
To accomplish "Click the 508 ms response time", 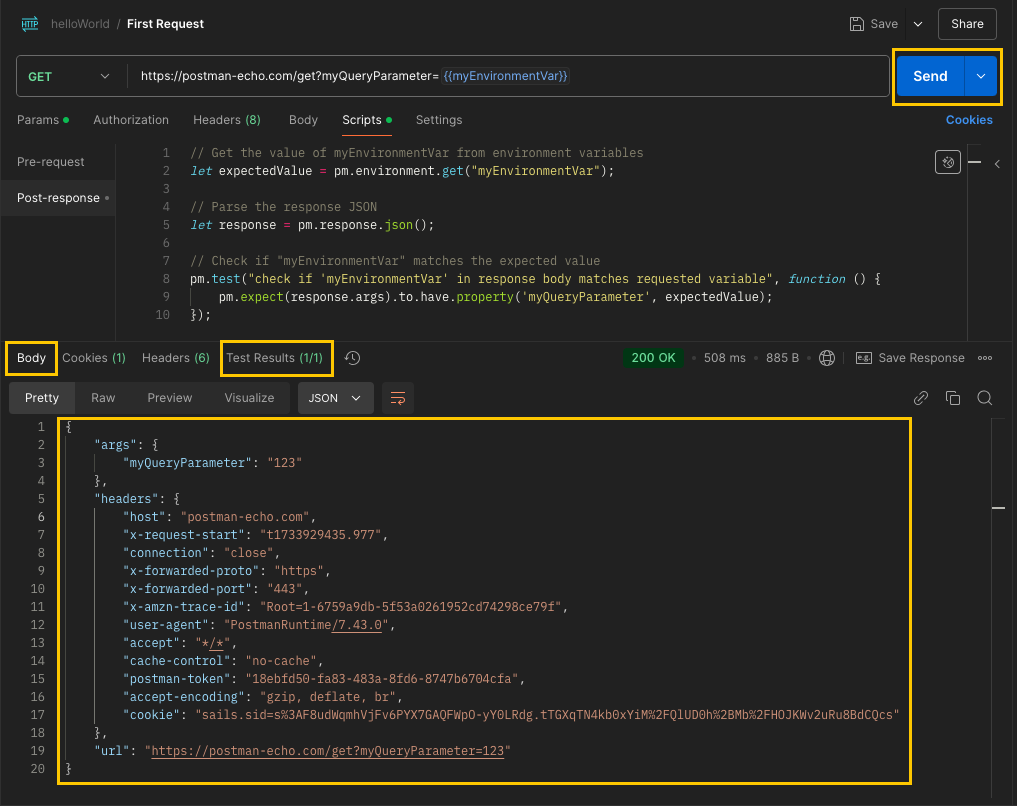I will (x=724, y=358).
